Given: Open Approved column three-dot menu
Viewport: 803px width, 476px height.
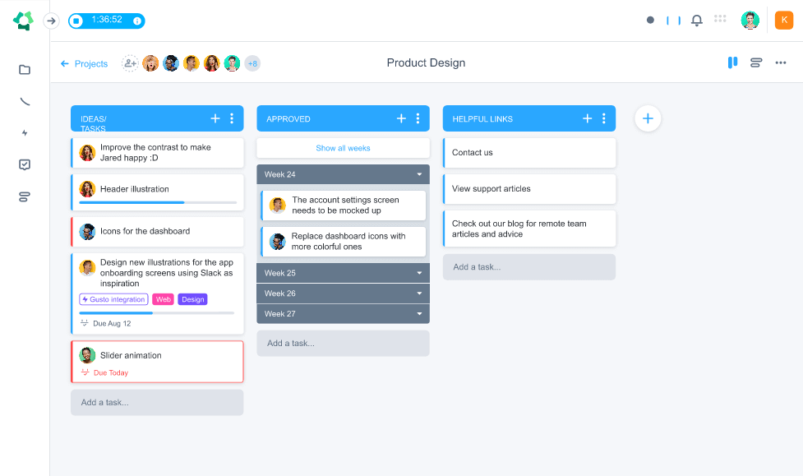Looking at the screenshot, I should (418, 118).
